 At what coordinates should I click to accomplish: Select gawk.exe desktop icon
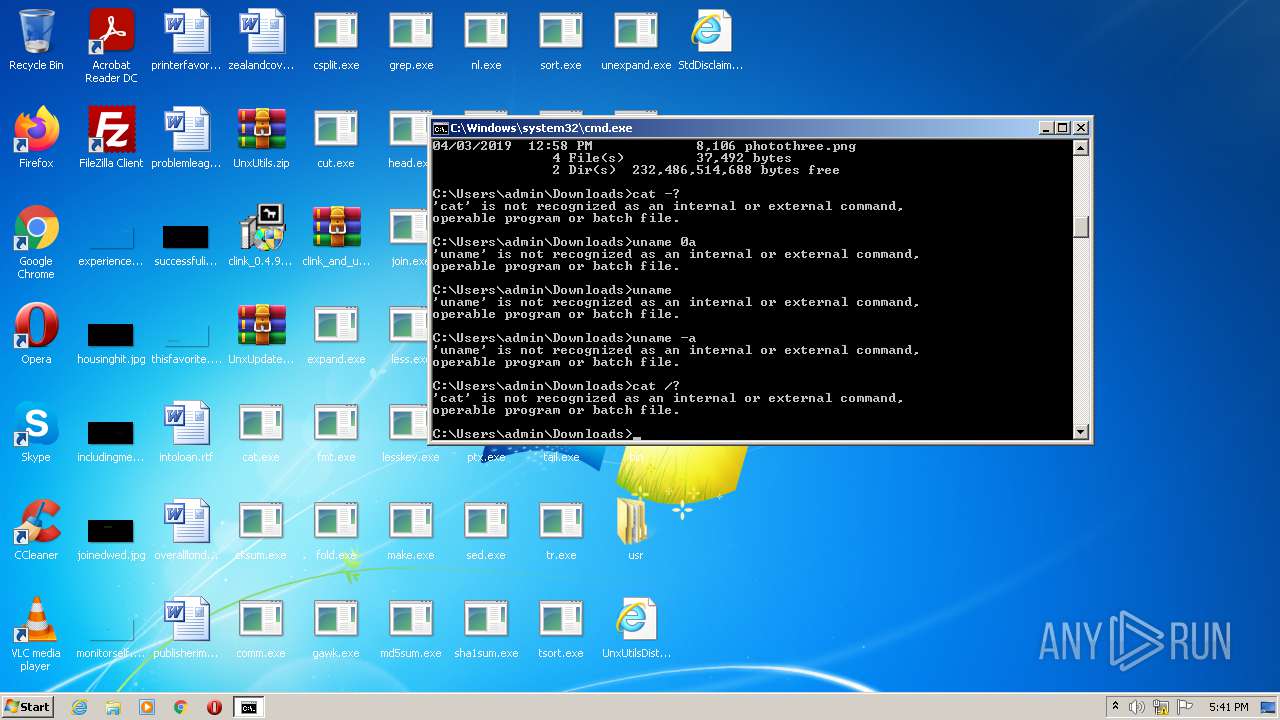[336, 628]
